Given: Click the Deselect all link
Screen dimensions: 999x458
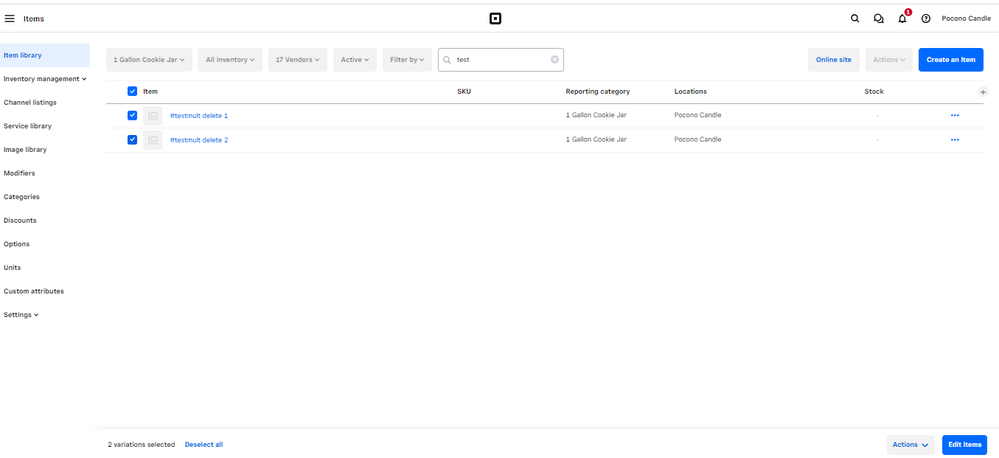Looking at the screenshot, I should [x=204, y=445].
